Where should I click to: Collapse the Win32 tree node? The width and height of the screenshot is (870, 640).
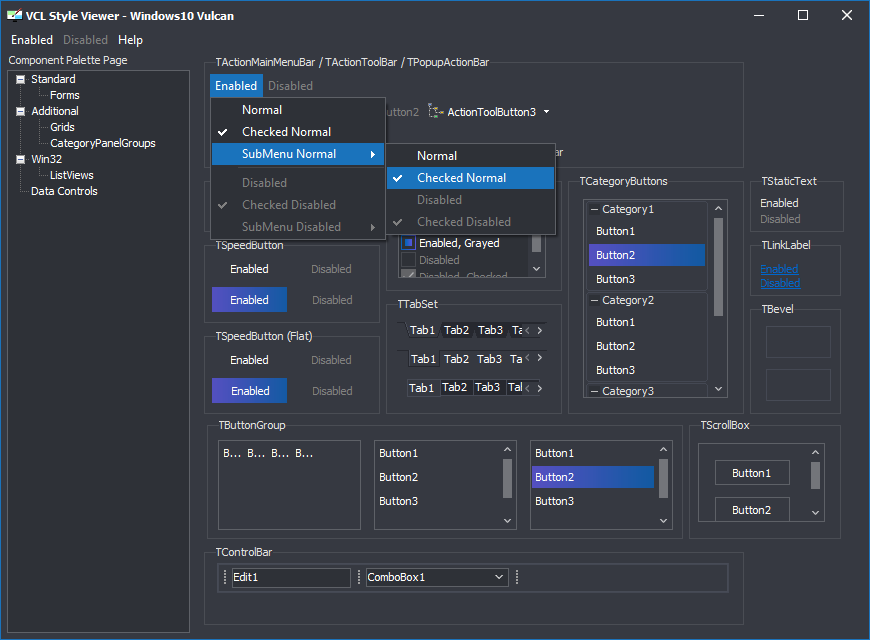pyautogui.click(x=21, y=160)
